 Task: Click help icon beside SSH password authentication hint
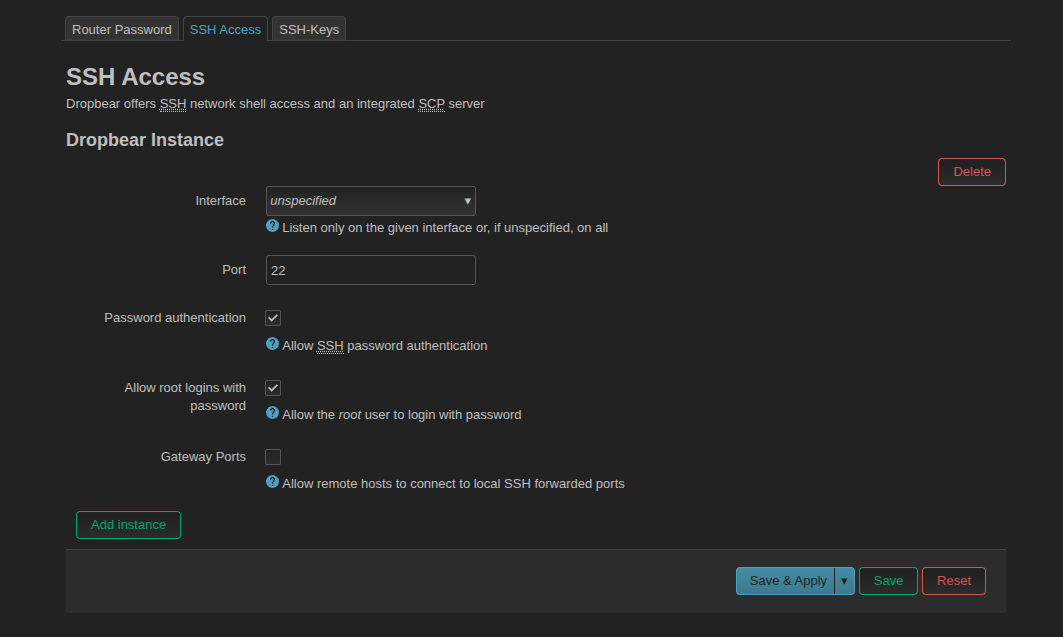click(x=272, y=344)
